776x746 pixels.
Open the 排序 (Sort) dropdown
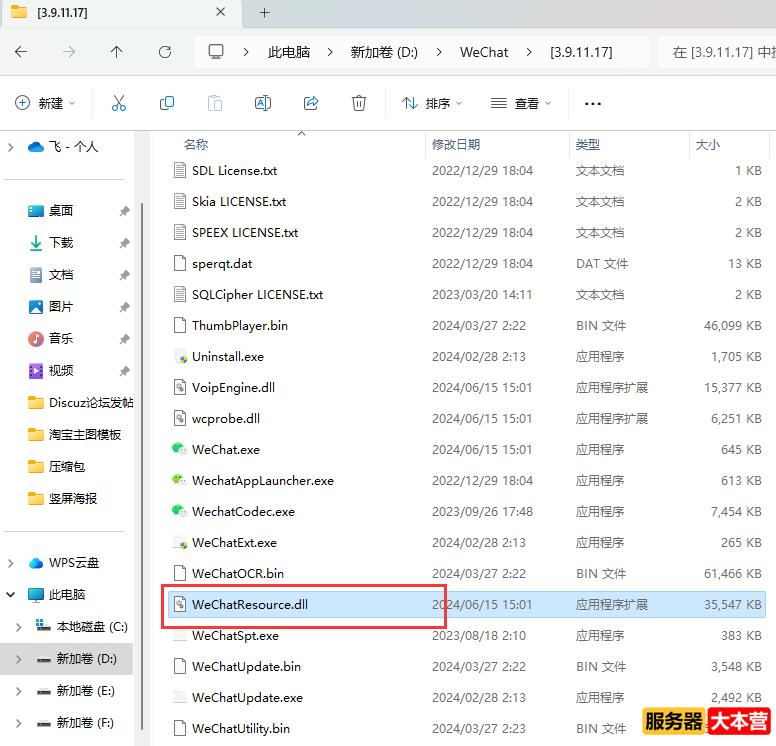(432, 103)
